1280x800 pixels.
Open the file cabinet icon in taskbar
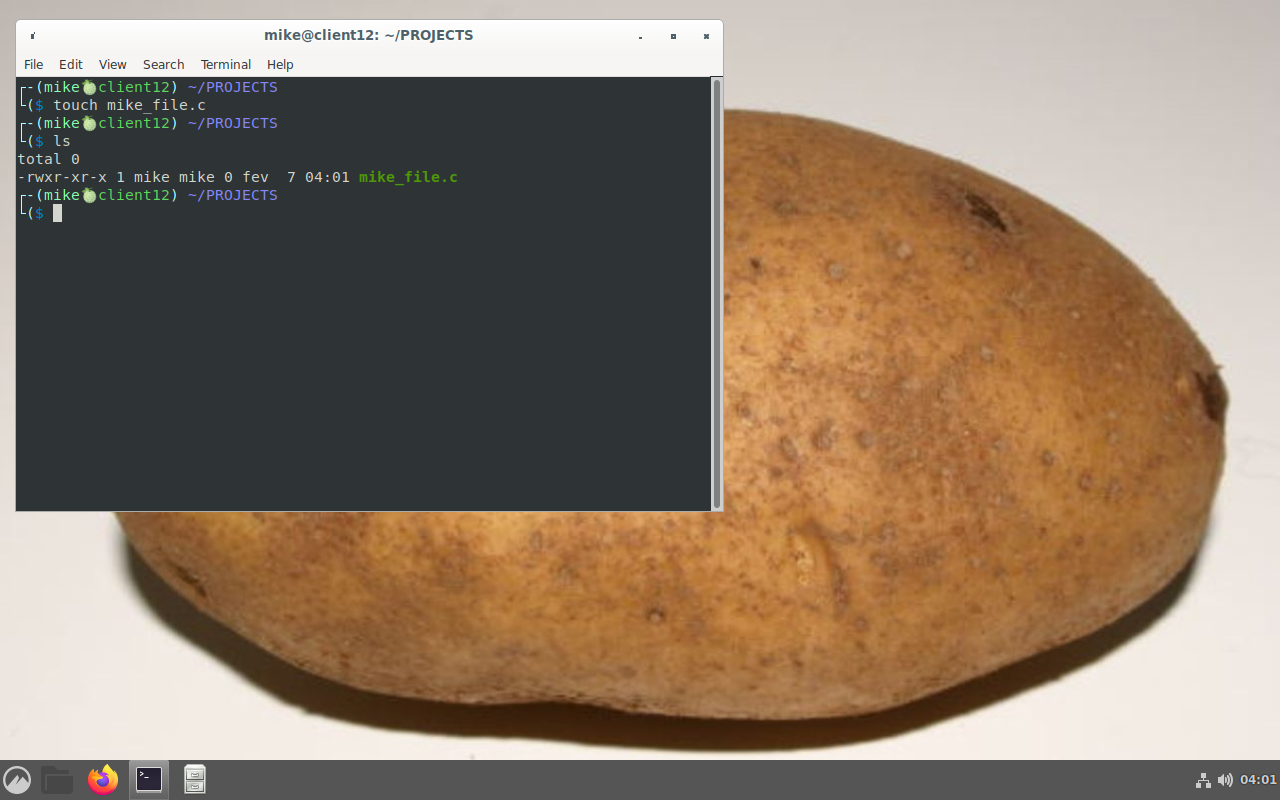click(195, 779)
